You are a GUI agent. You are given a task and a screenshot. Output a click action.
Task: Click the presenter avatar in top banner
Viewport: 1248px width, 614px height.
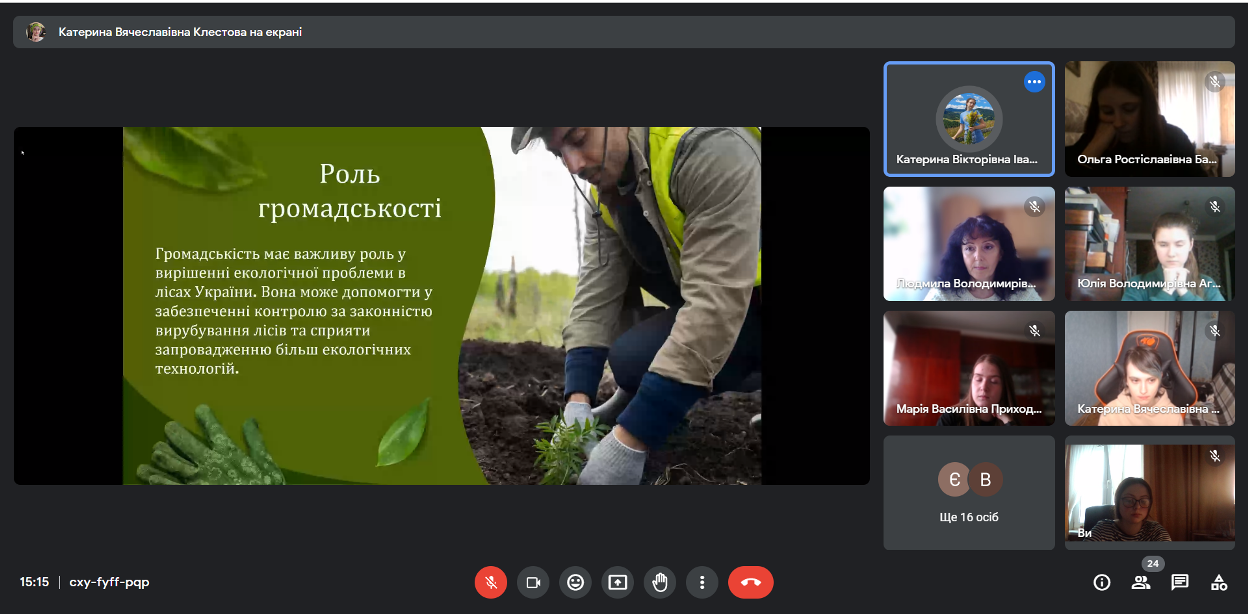[36, 32]
